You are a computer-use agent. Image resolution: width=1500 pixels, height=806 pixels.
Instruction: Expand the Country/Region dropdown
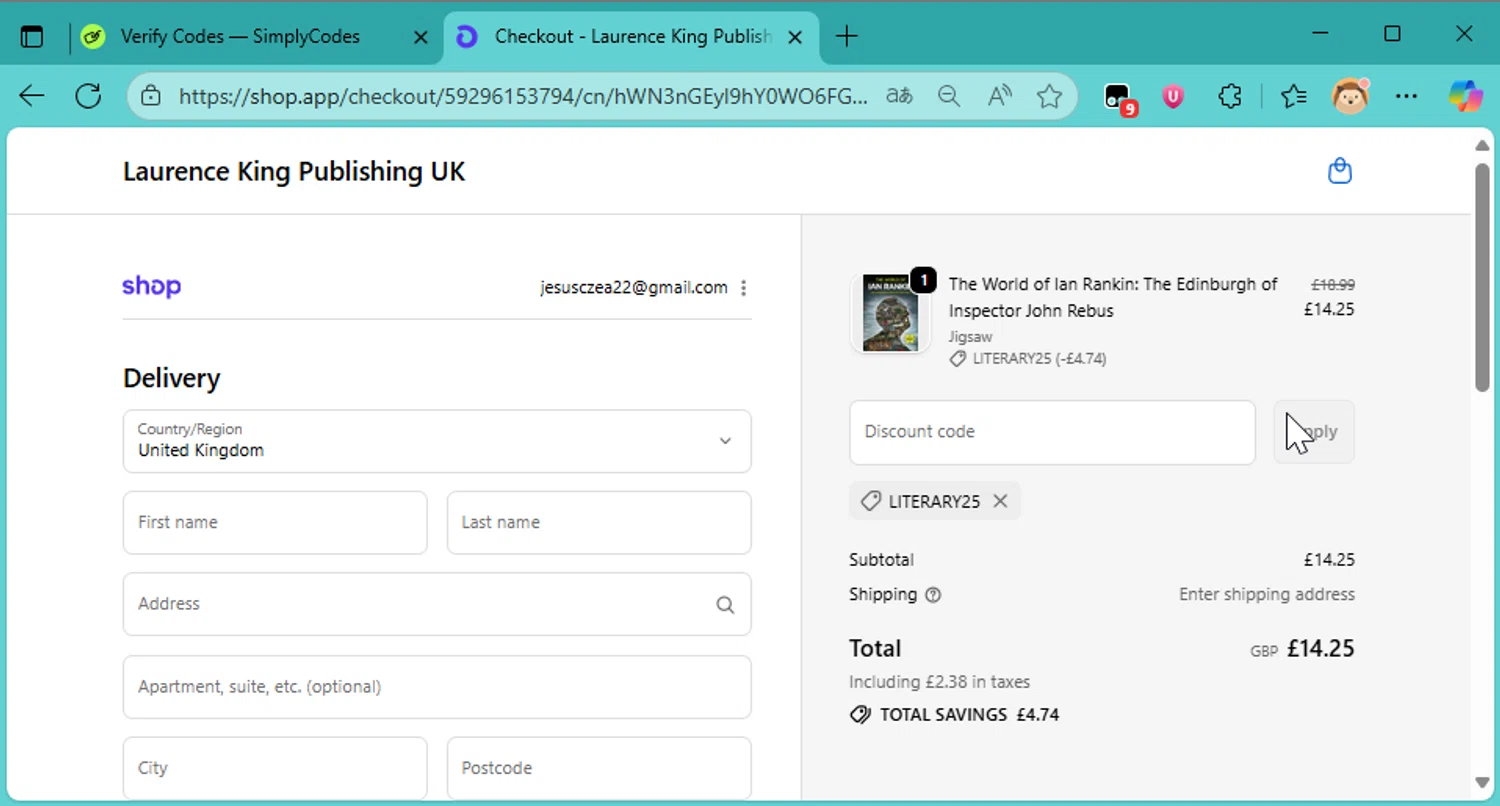(437, 441)
